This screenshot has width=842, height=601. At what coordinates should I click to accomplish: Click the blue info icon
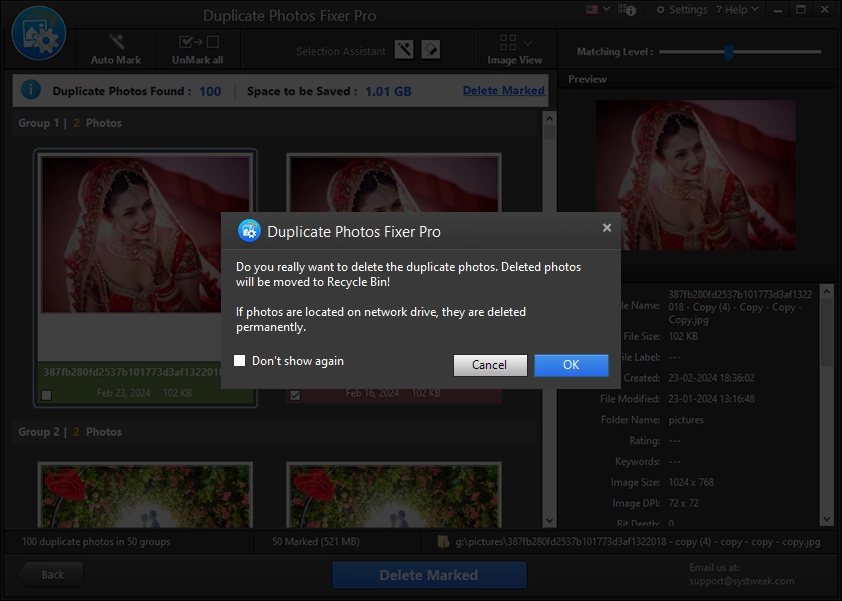coord(31,90)
